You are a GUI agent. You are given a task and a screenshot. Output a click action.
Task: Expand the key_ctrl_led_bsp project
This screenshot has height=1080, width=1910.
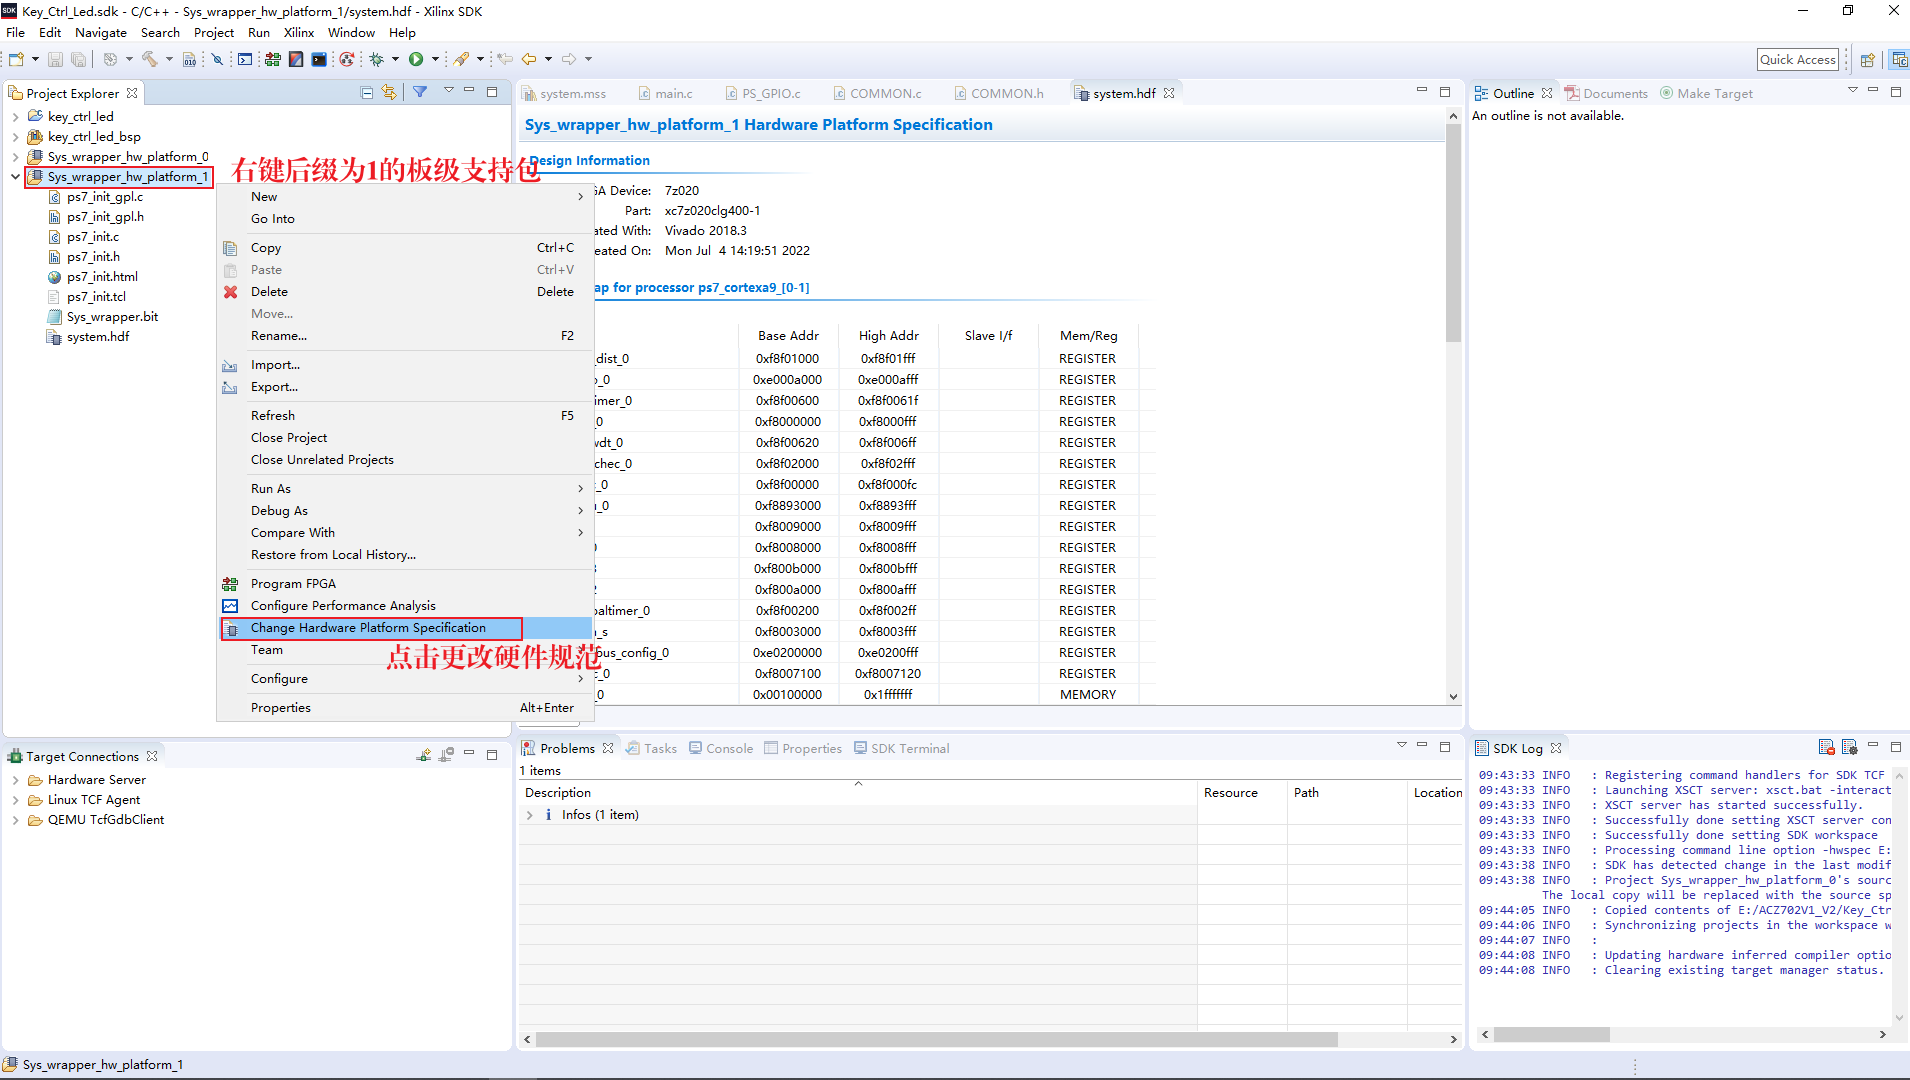(x=15, y=137)
